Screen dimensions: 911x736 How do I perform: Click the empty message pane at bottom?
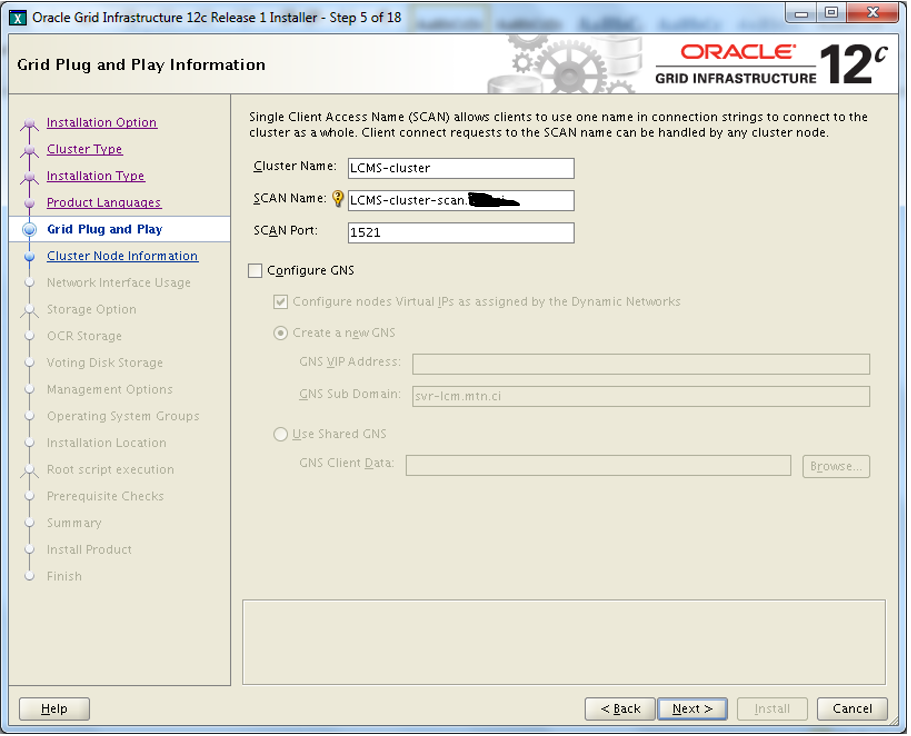(564, 644)
